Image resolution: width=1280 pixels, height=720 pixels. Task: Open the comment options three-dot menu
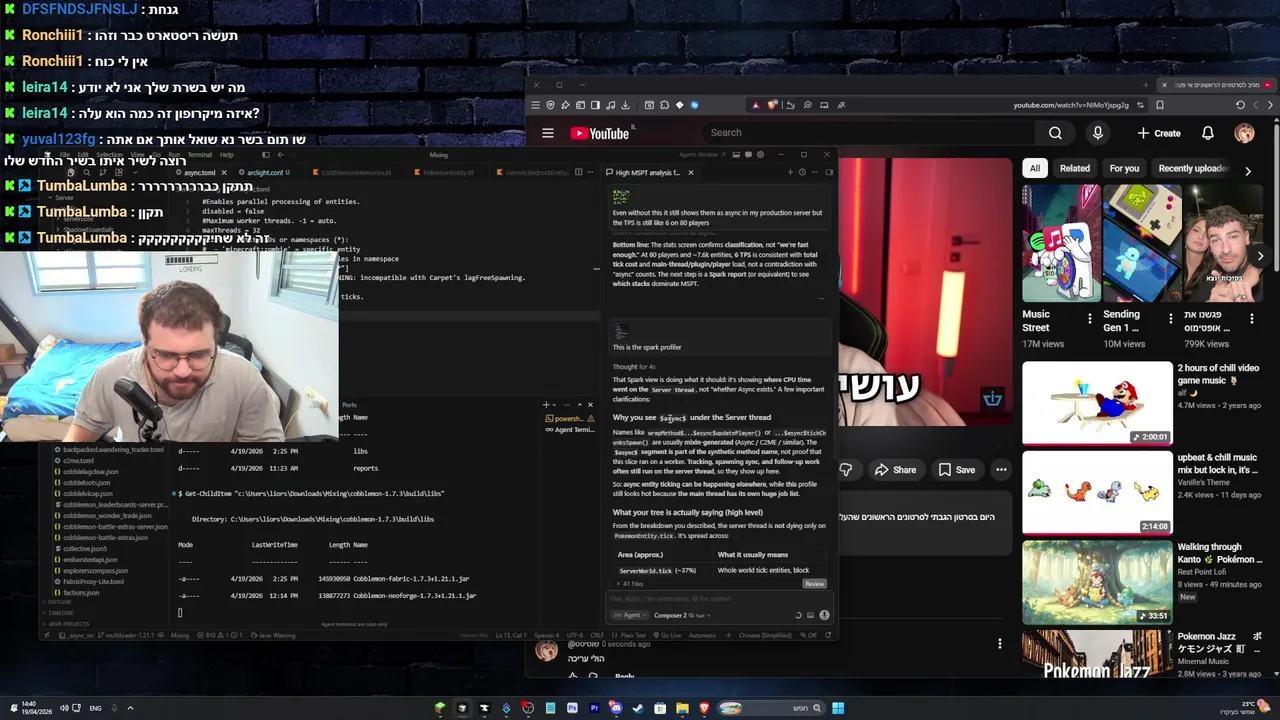999,644
